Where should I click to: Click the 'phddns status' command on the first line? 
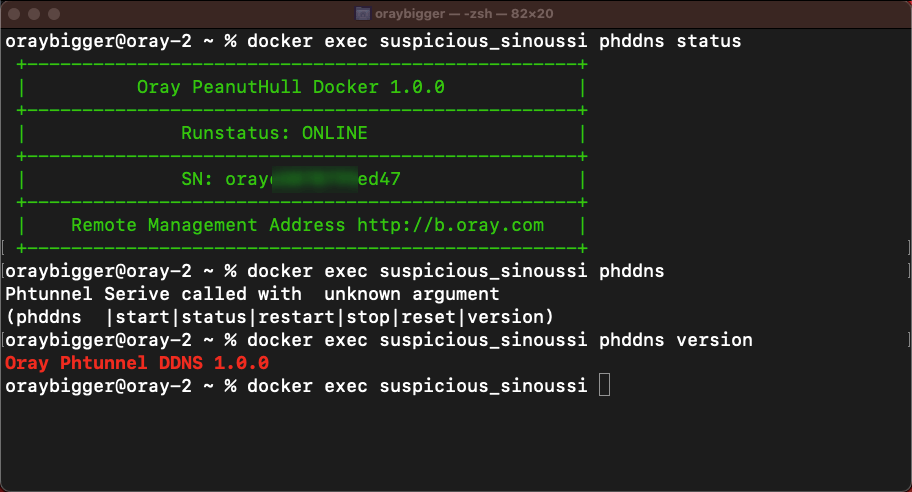tap(670, 41)
